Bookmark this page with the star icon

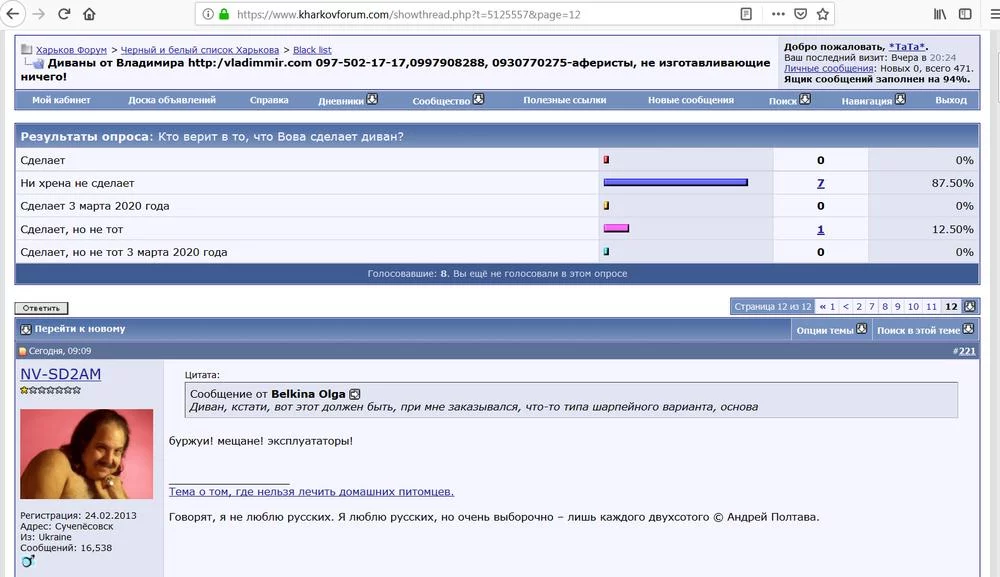pyautogui.click(x=822, y=14)
